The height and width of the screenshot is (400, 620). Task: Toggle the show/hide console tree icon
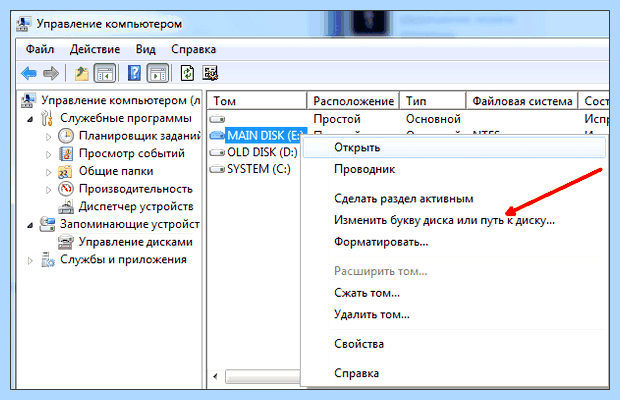tap(105, 74)
